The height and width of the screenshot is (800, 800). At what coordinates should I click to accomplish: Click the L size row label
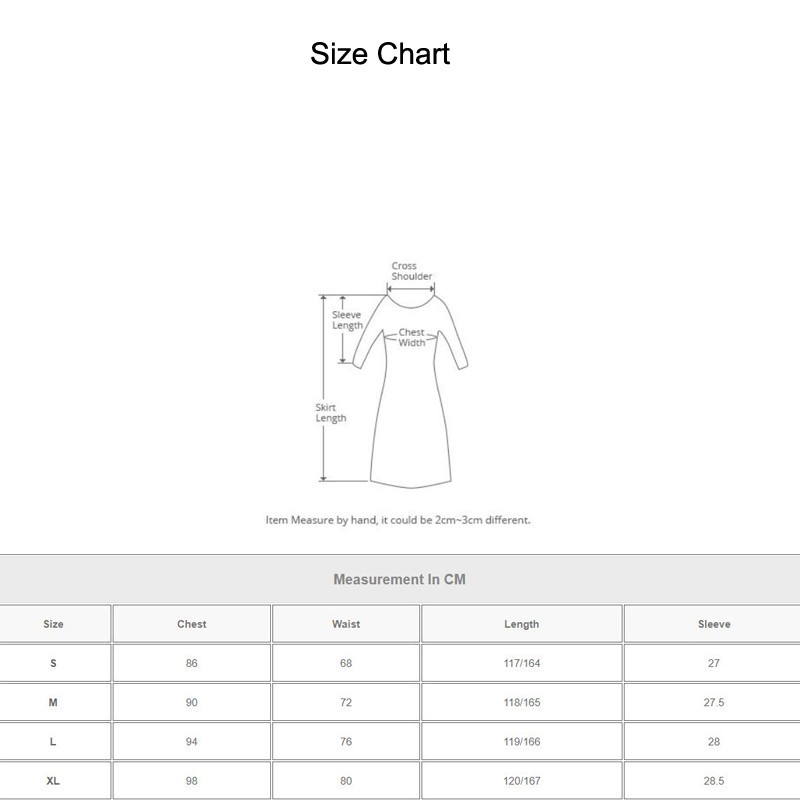point(54,741)
